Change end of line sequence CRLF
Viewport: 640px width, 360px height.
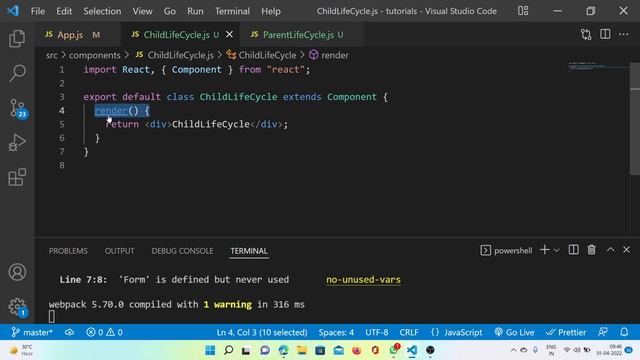[x=409, y=332]
